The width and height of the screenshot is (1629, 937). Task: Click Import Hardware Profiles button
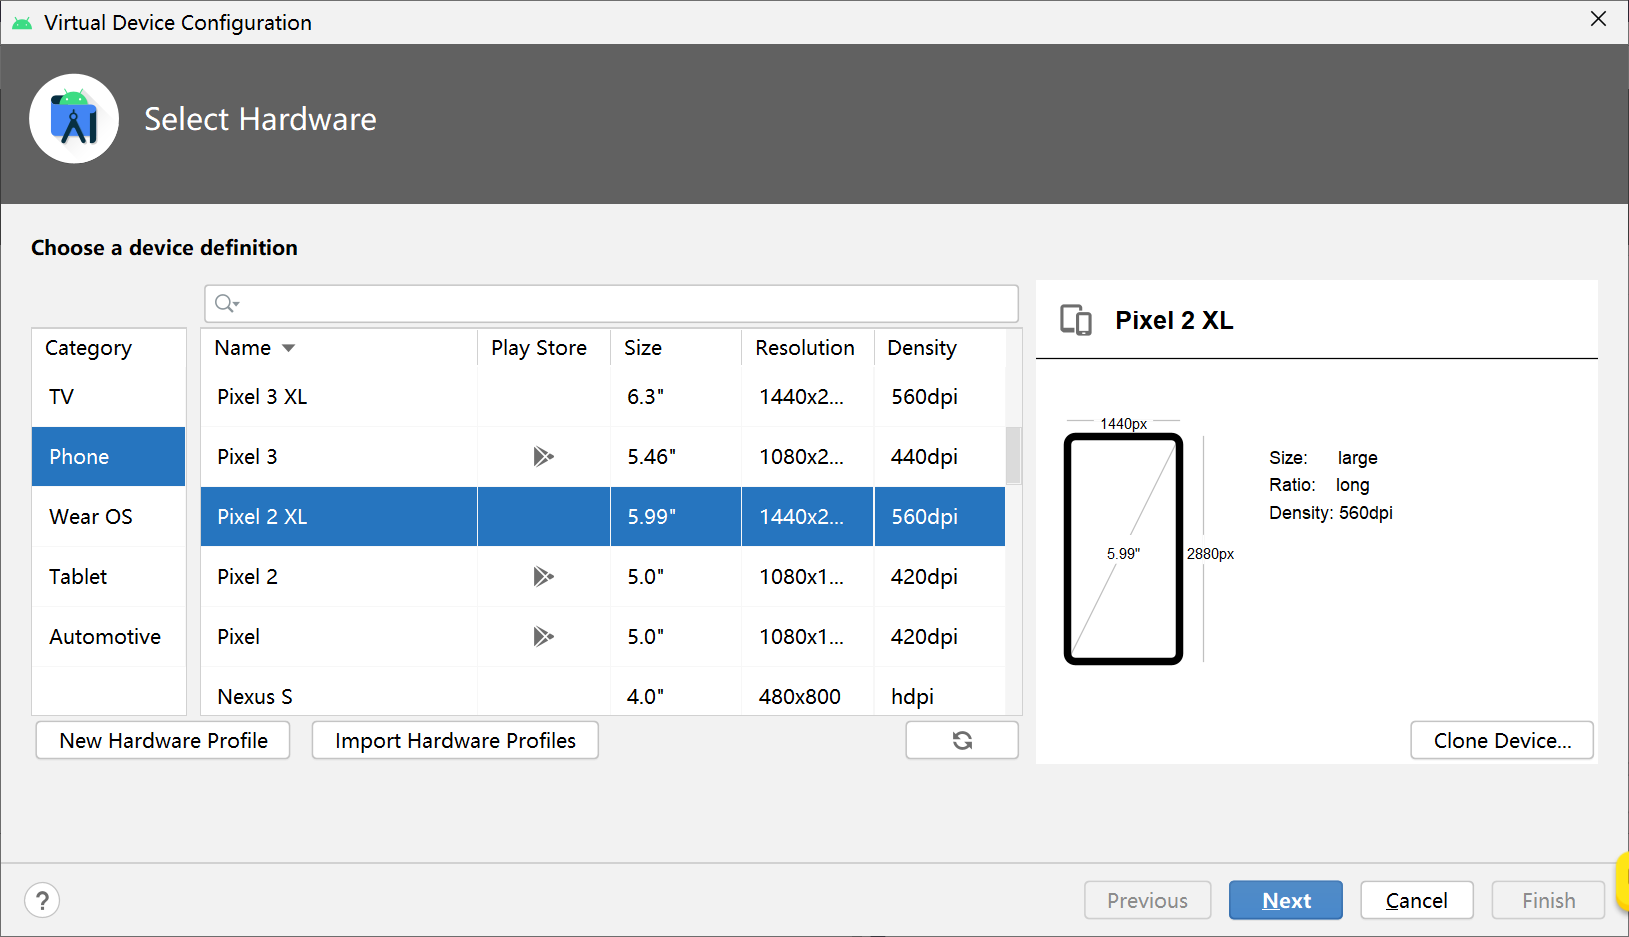point(455,740)
